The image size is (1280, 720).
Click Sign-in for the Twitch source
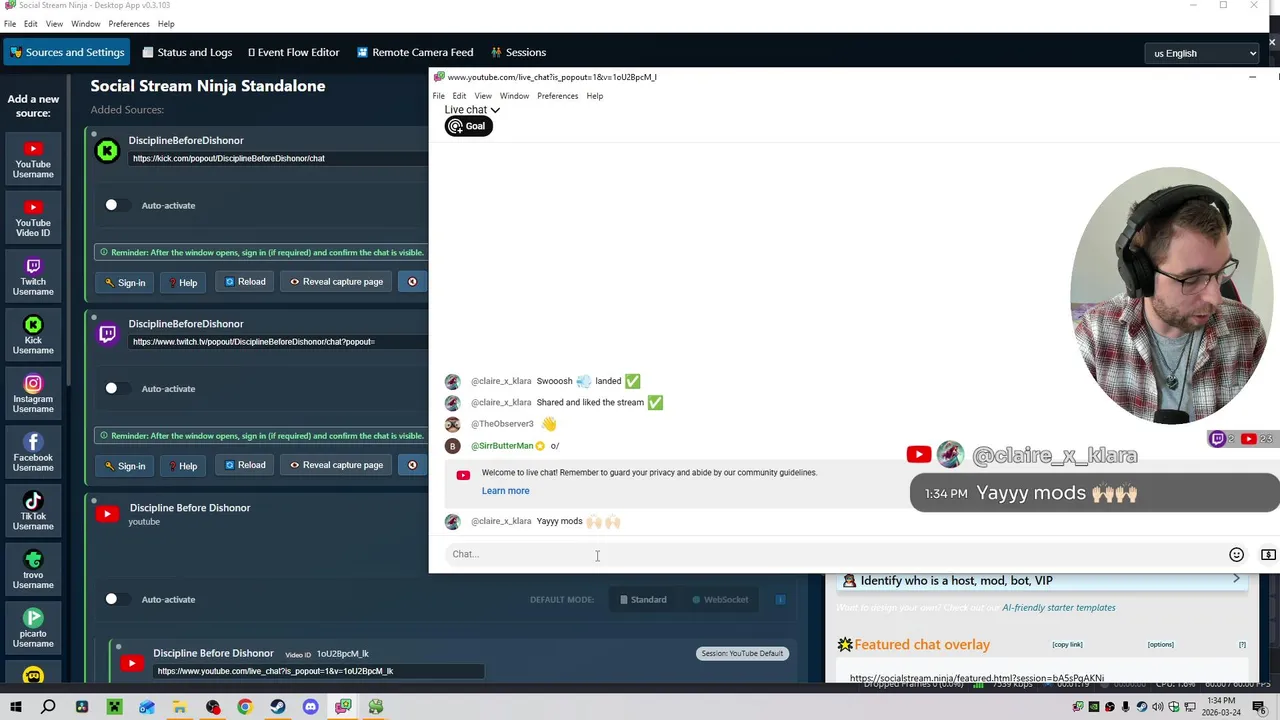[x=125, y=466]
